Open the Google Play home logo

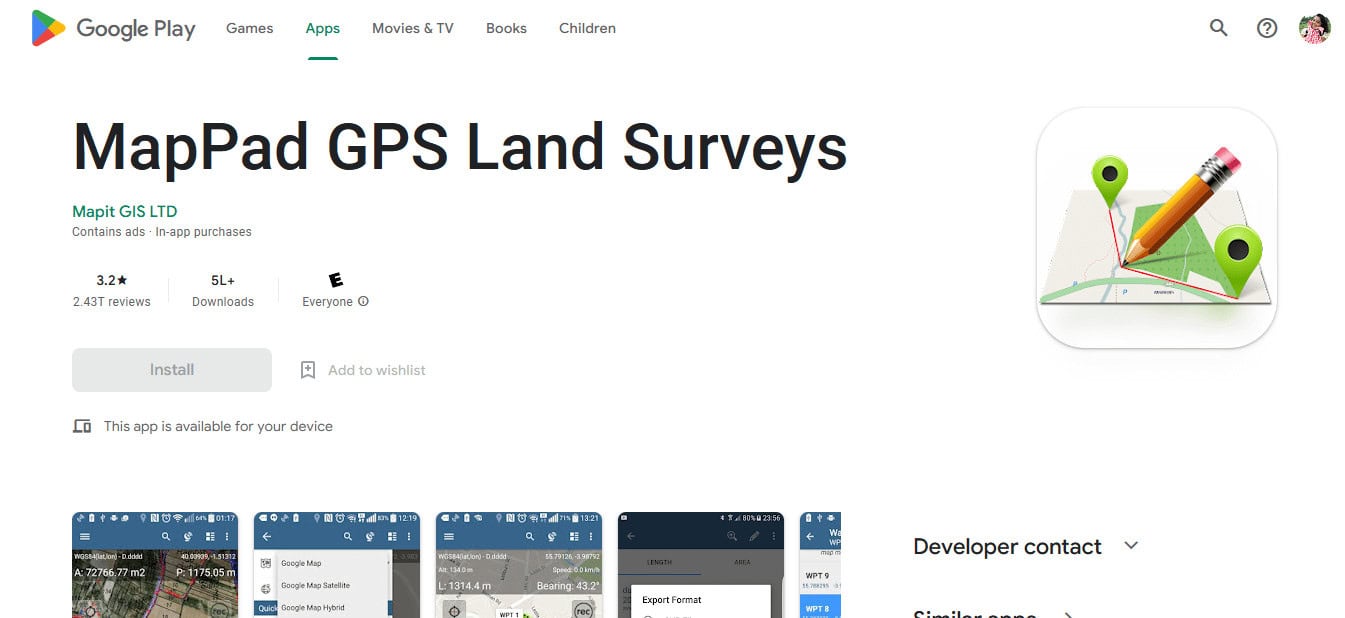coord(113,28)
